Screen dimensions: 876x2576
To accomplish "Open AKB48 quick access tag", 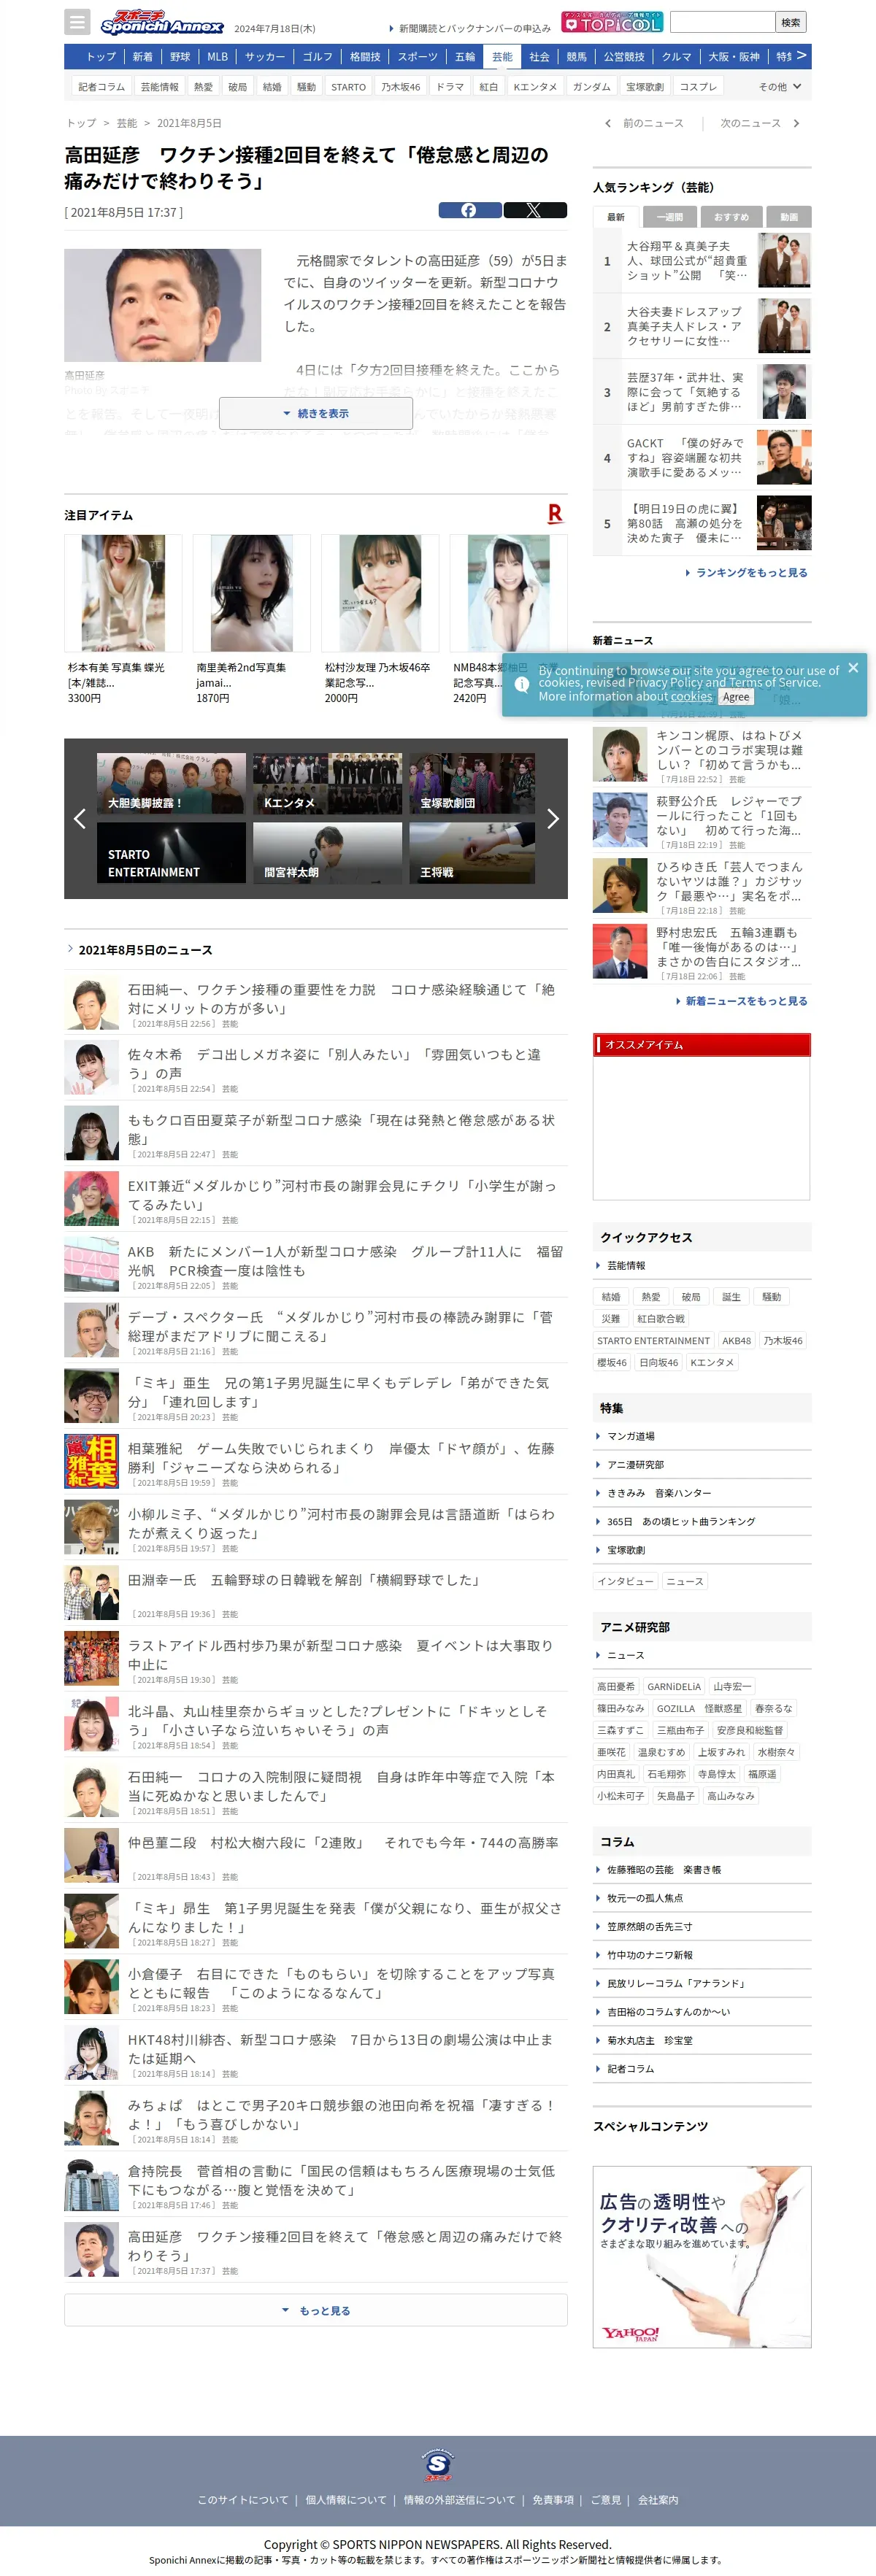I will 736,1340.
